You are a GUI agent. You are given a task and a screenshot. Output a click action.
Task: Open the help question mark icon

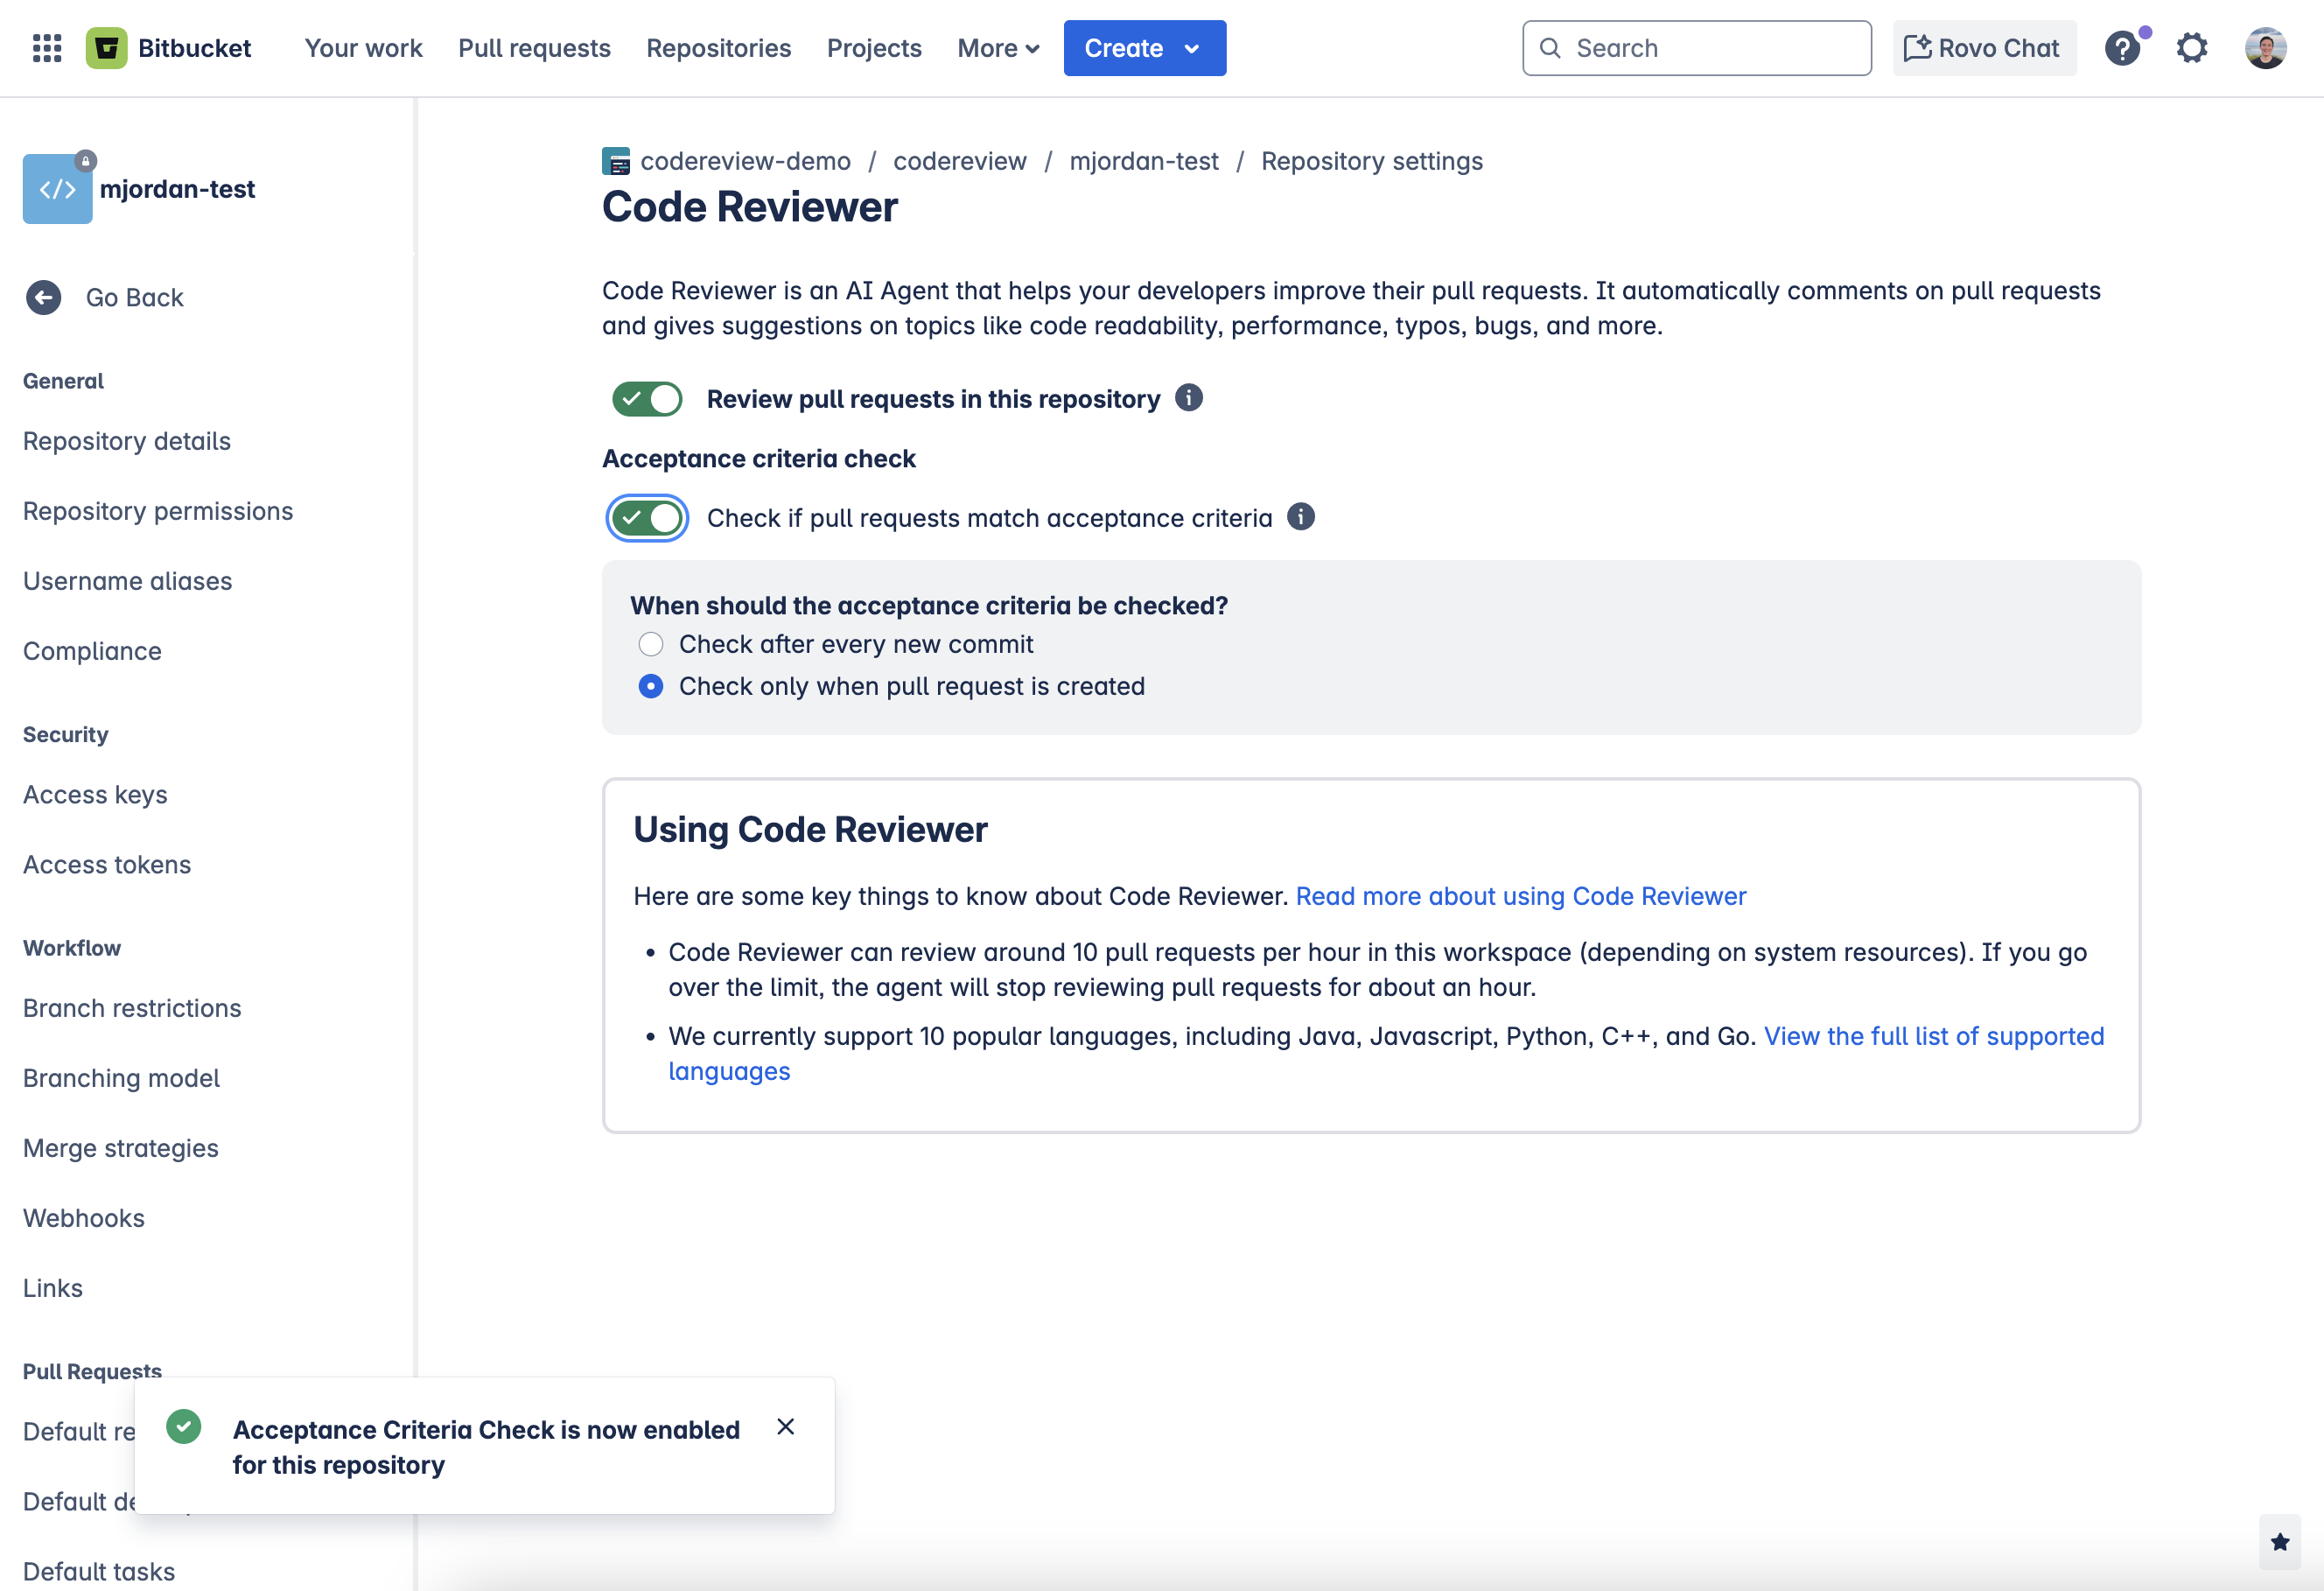tap(2124, 47)
